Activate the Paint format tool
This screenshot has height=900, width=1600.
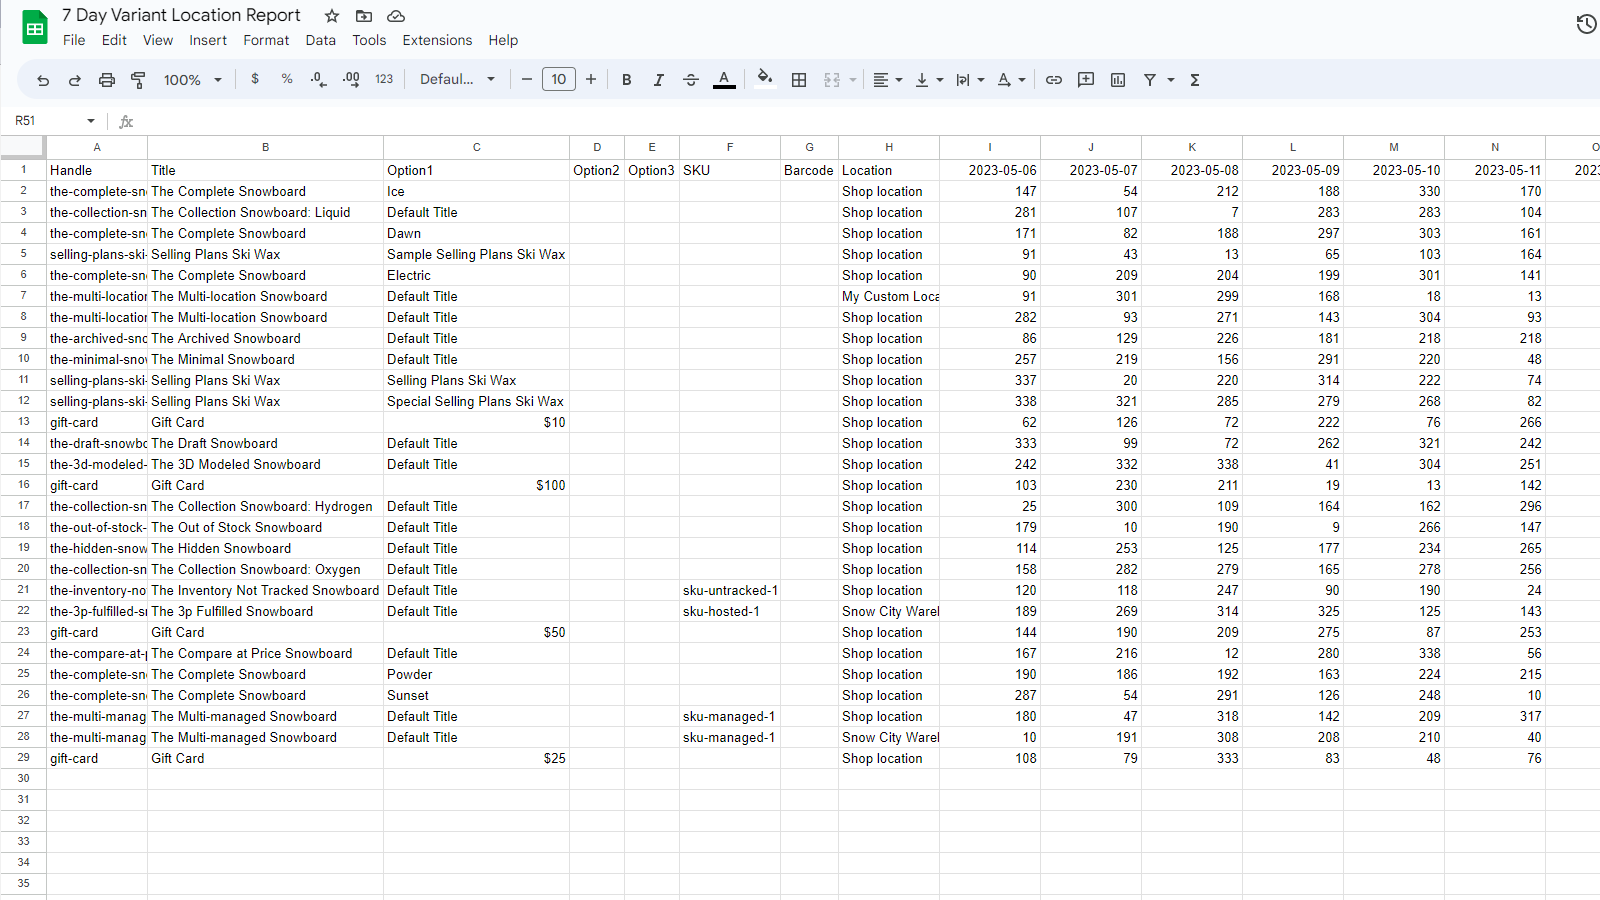click(x=138, y=80)
